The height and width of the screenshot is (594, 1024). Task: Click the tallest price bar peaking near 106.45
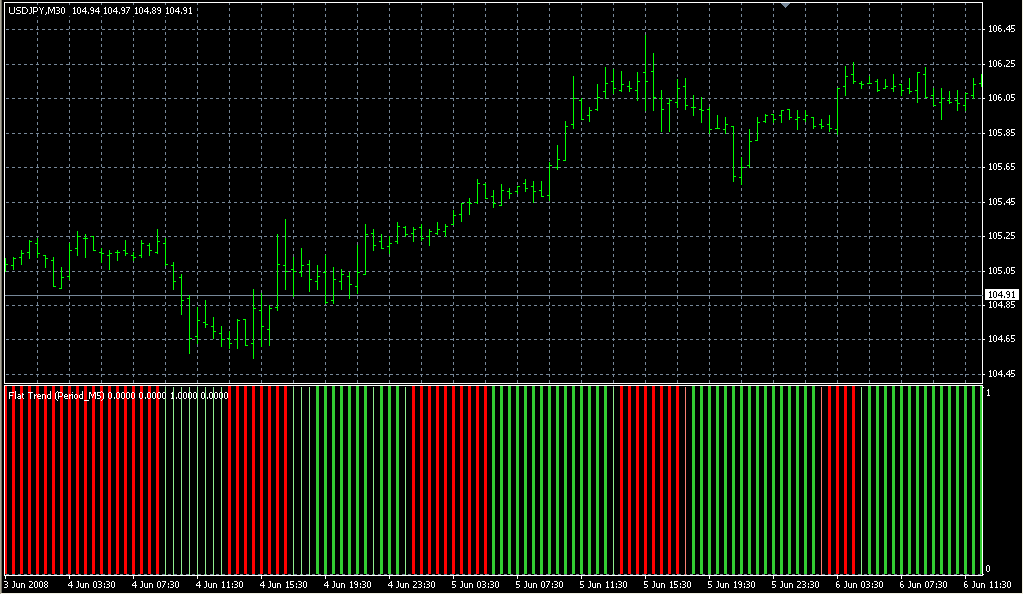(645, 72)
